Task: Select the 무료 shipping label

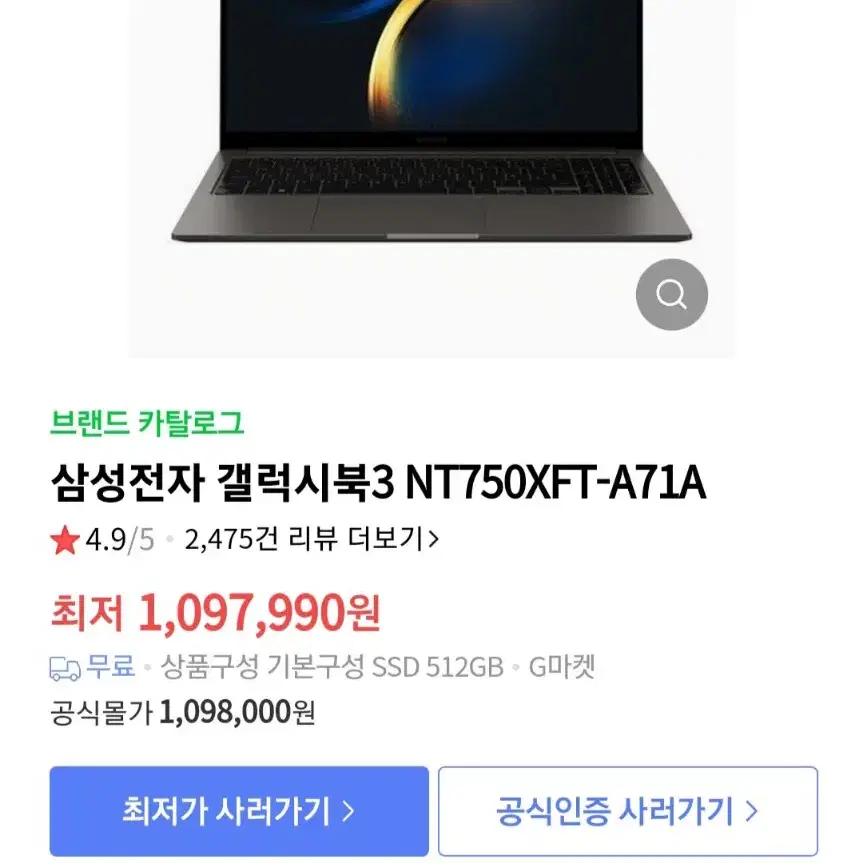Action: point(111,666)
